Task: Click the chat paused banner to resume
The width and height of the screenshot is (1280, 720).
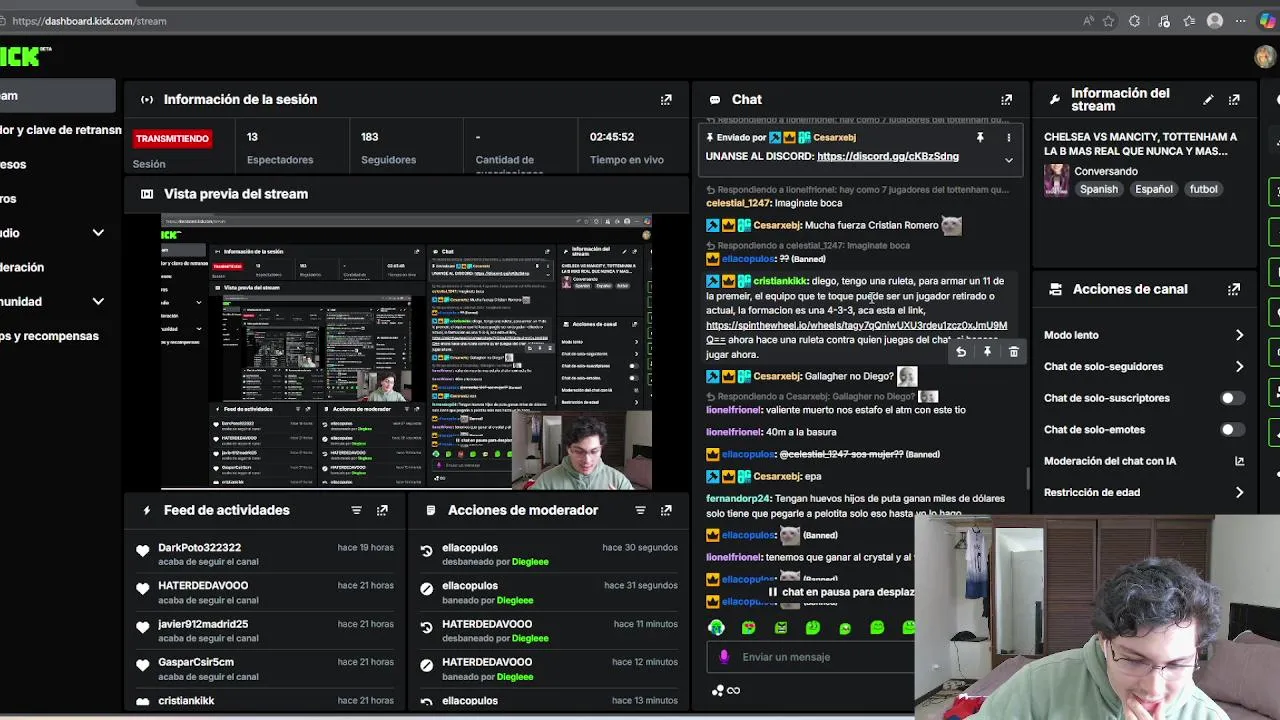Action: coord(841,592)
